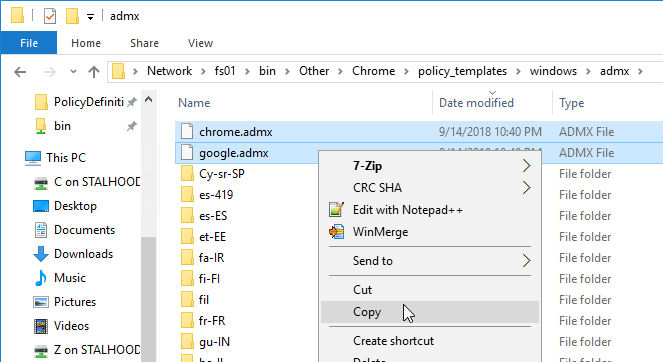Open Desktop in navigation pane

pos(75,206)
